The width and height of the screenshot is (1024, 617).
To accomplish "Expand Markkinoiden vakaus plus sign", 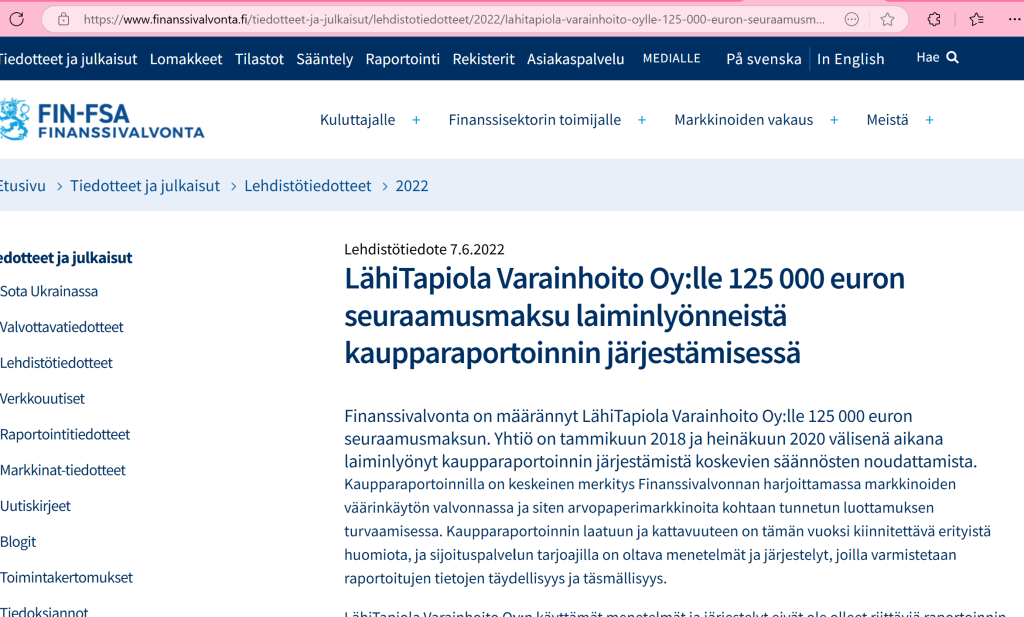I will coord(834,120).
